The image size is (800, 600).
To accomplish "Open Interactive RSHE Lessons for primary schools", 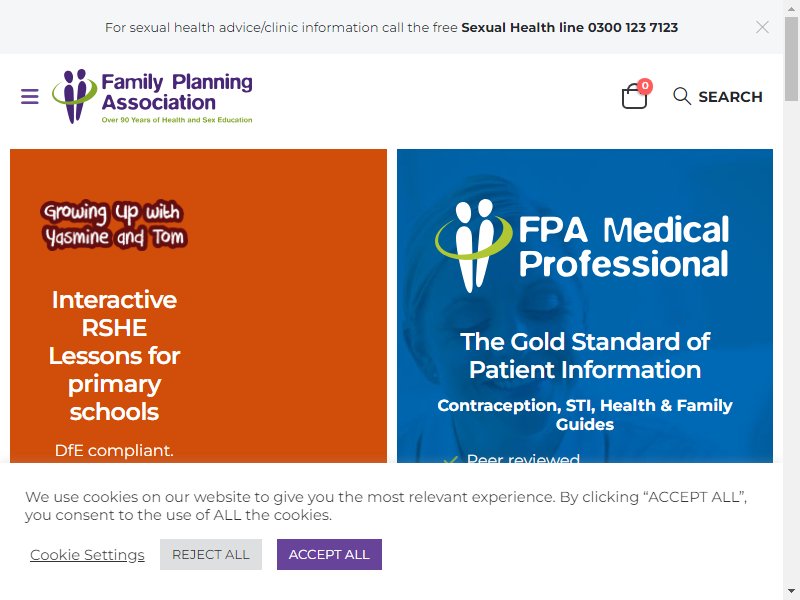I will pyautogui.click(x=114, y=356).
